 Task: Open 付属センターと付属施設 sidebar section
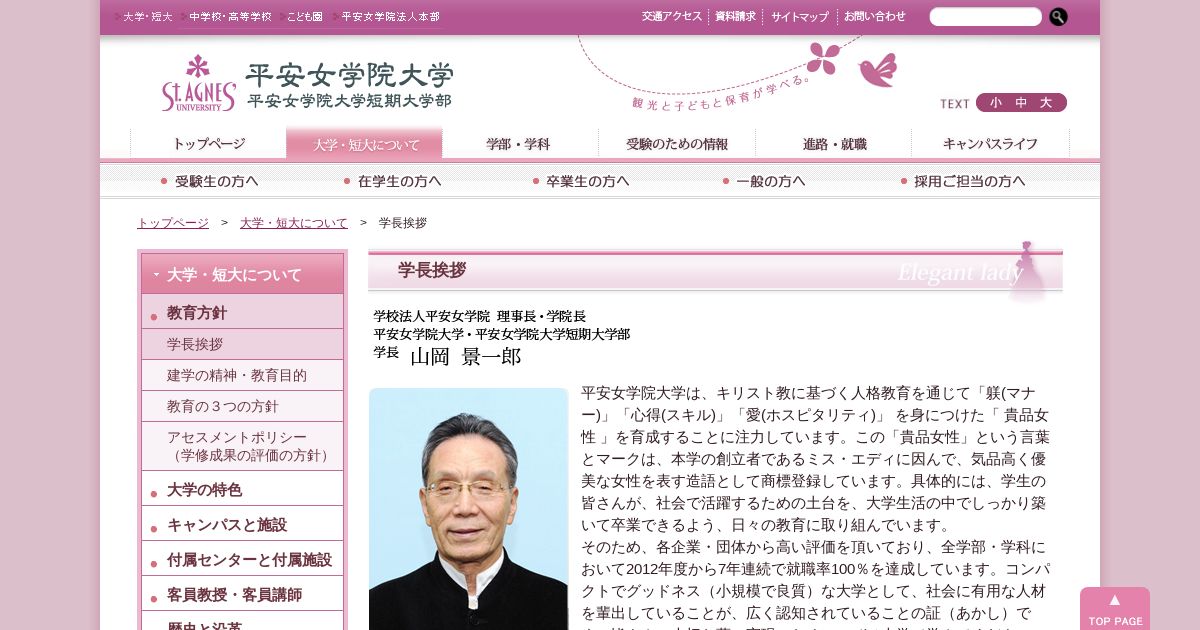242,559
